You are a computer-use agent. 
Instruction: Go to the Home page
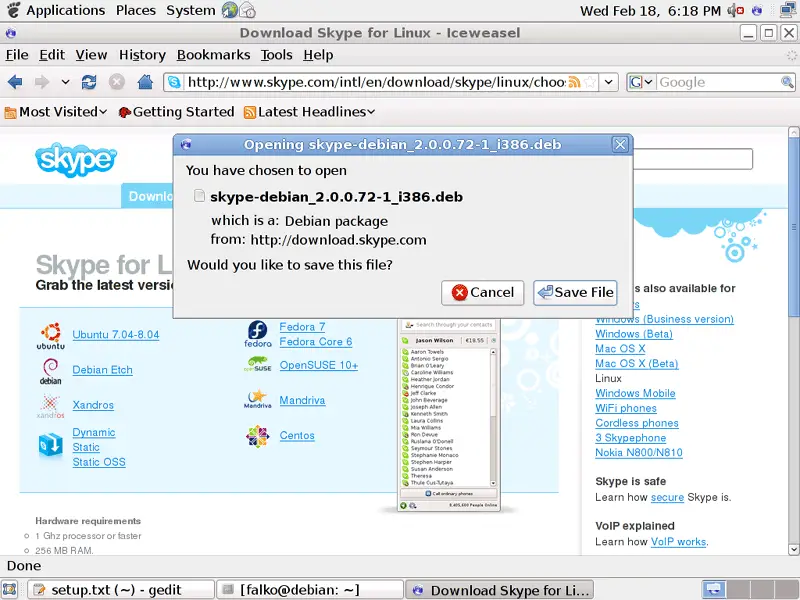[145, 82]
